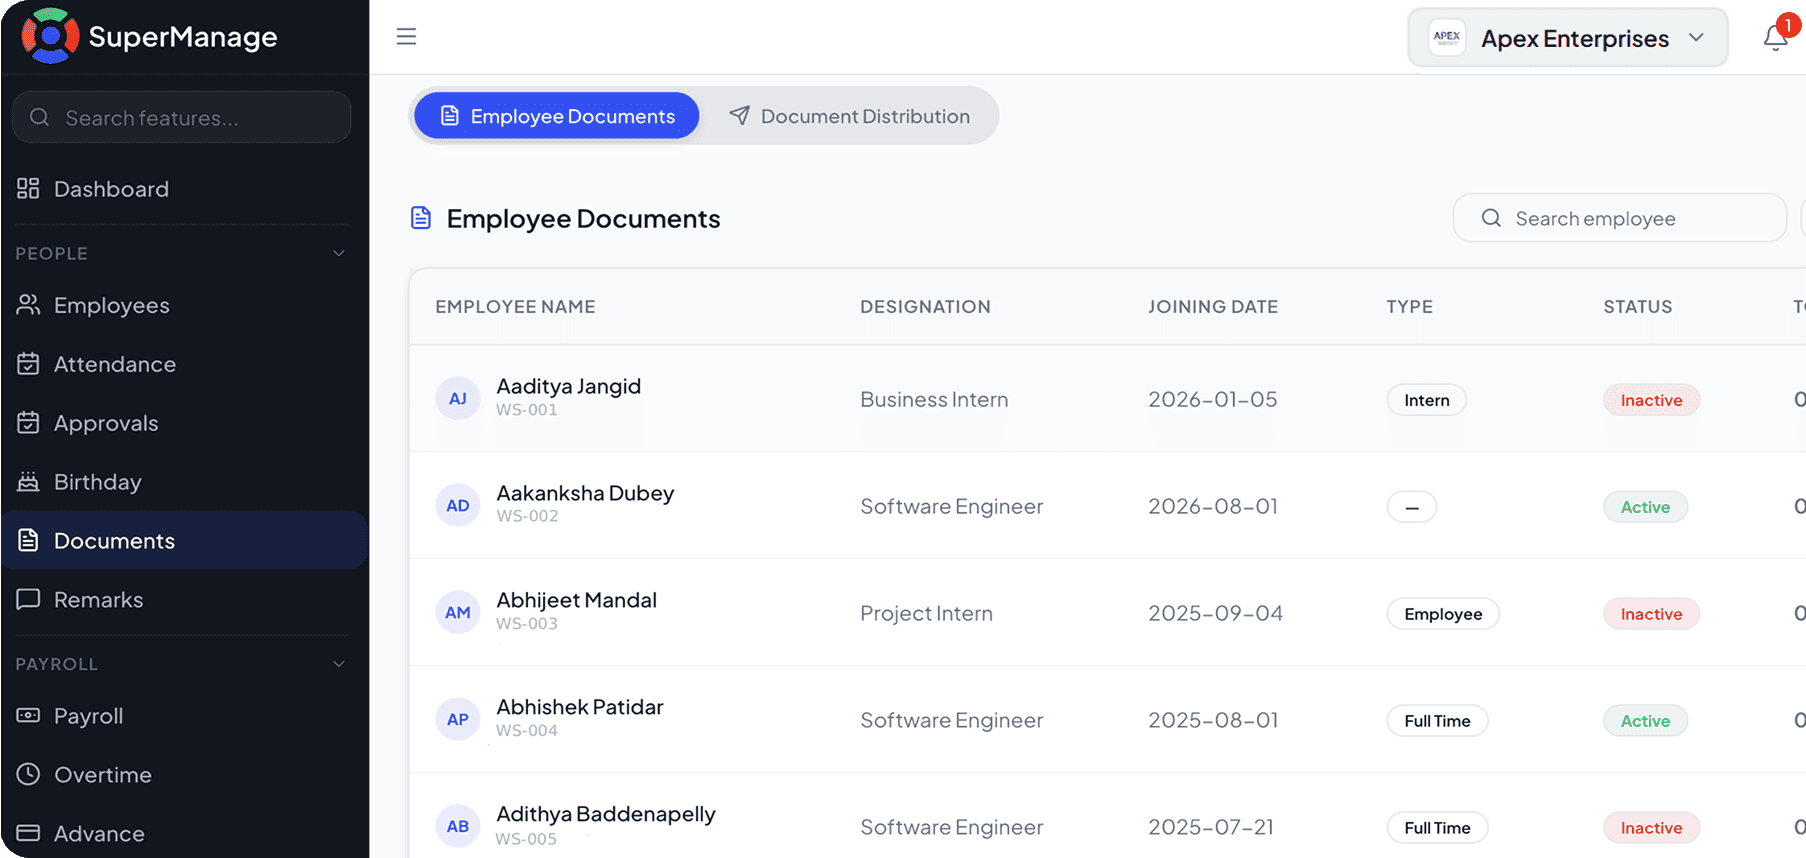Click joining date 2025-07-21

[1211, 827]
